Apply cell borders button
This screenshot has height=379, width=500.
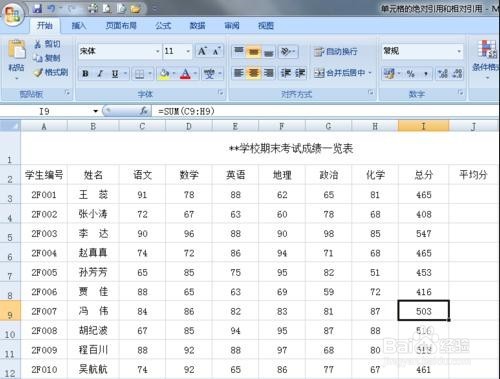coord(139,74)
